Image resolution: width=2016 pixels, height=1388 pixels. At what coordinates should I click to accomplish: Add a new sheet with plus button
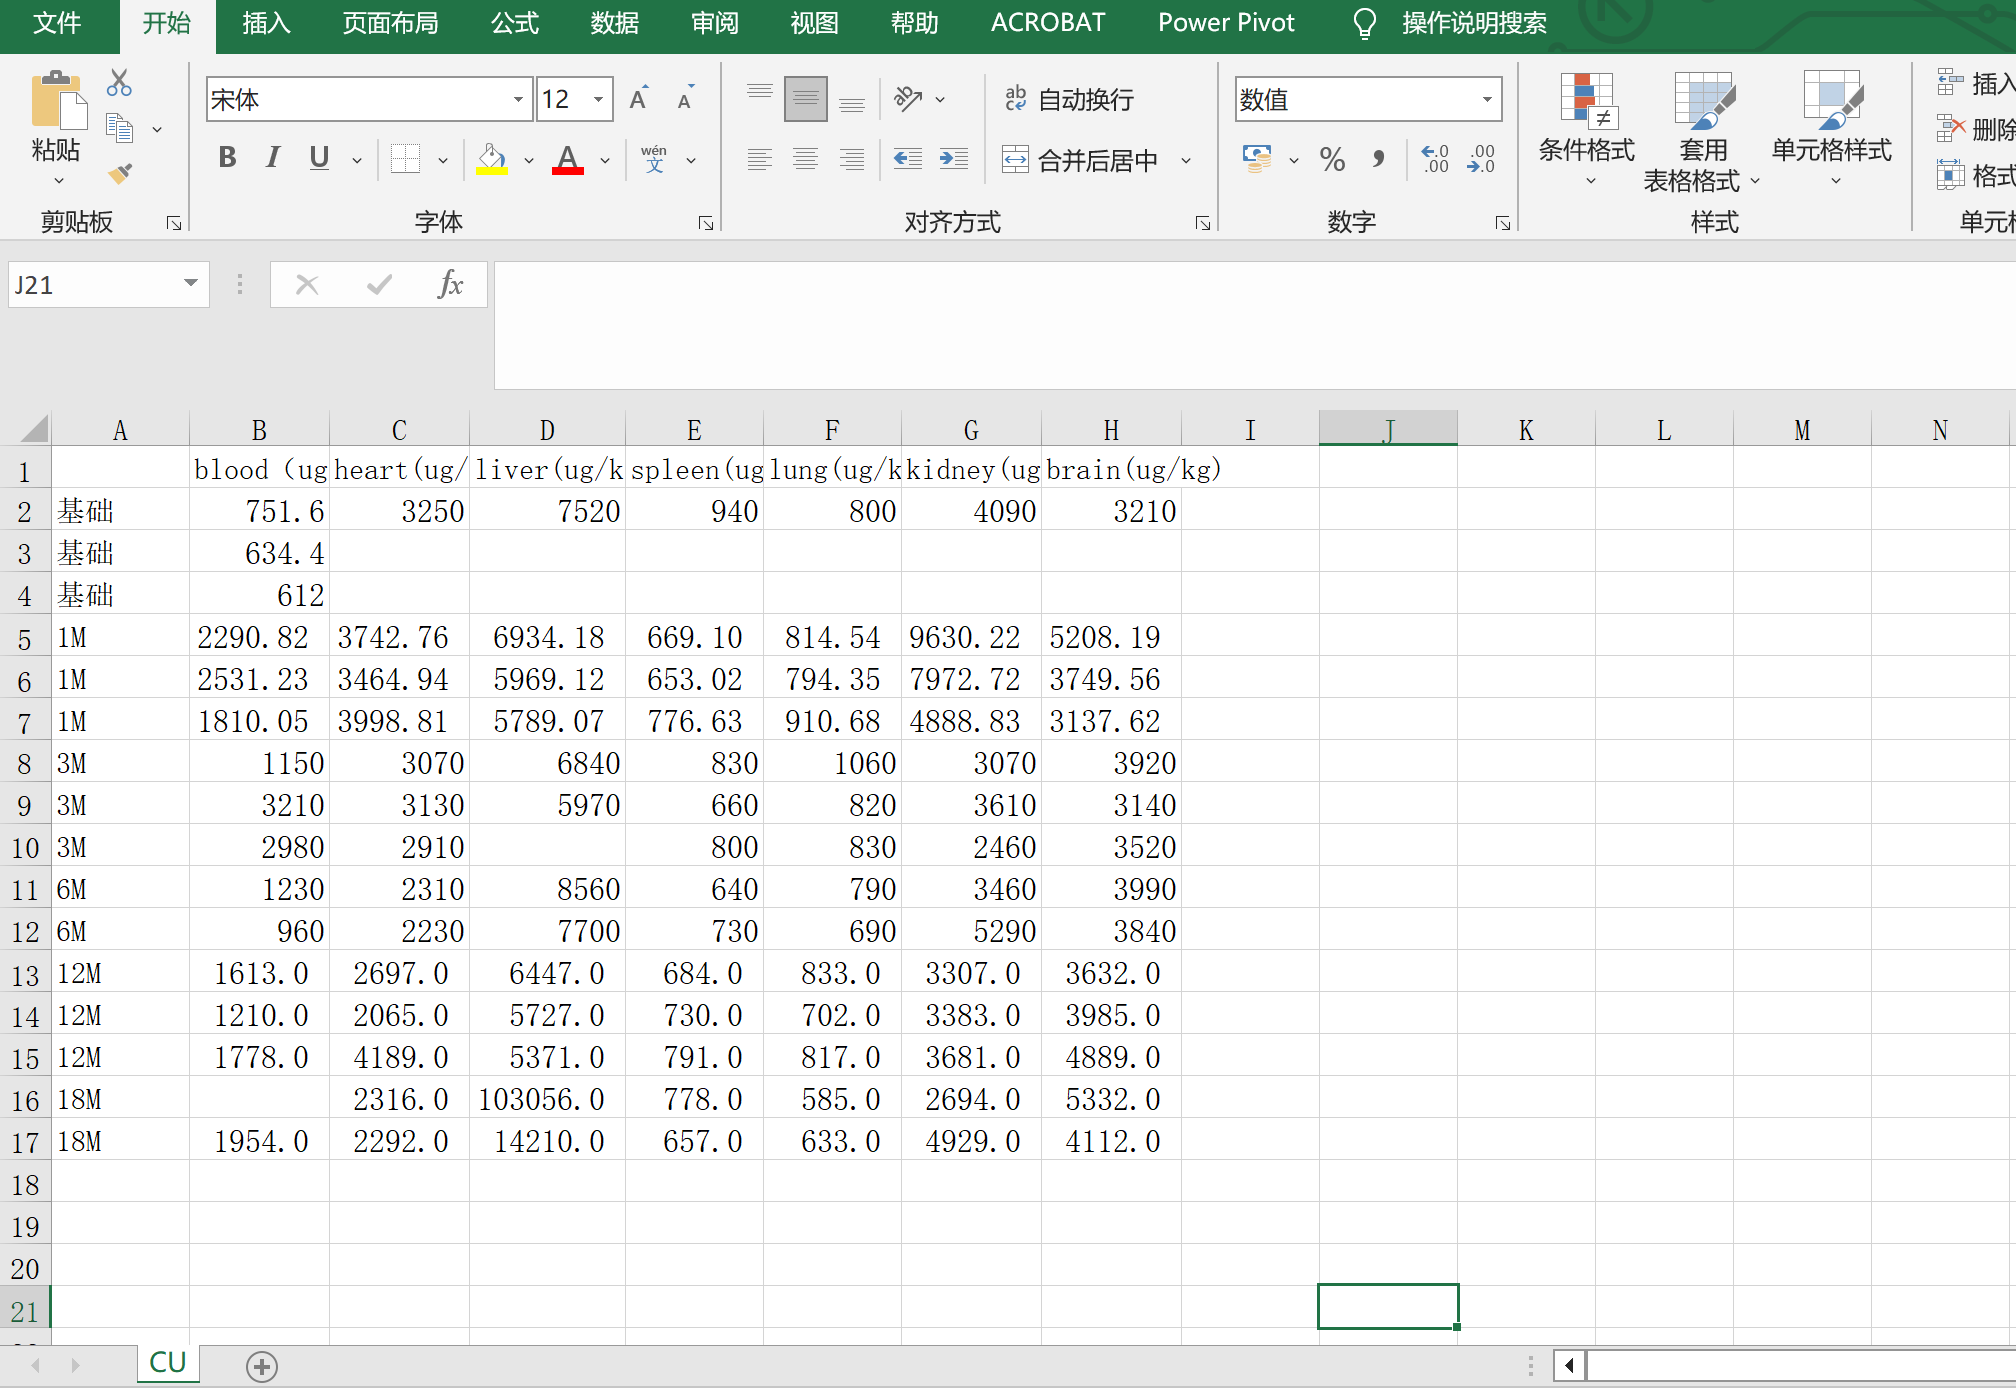(x=262, y=1366)
